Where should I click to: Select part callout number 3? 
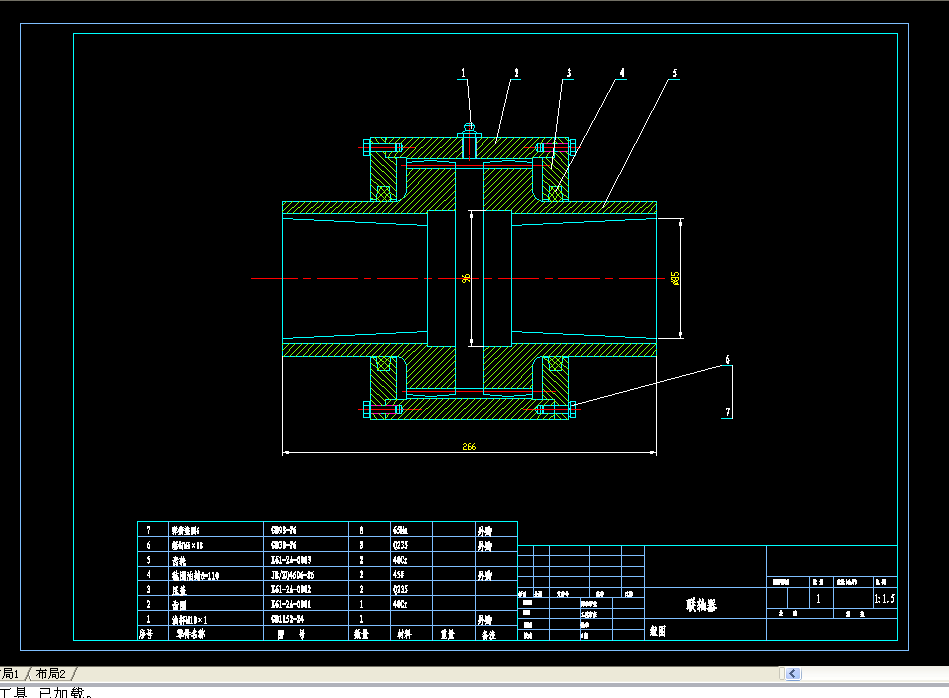(x=568, y=73)
